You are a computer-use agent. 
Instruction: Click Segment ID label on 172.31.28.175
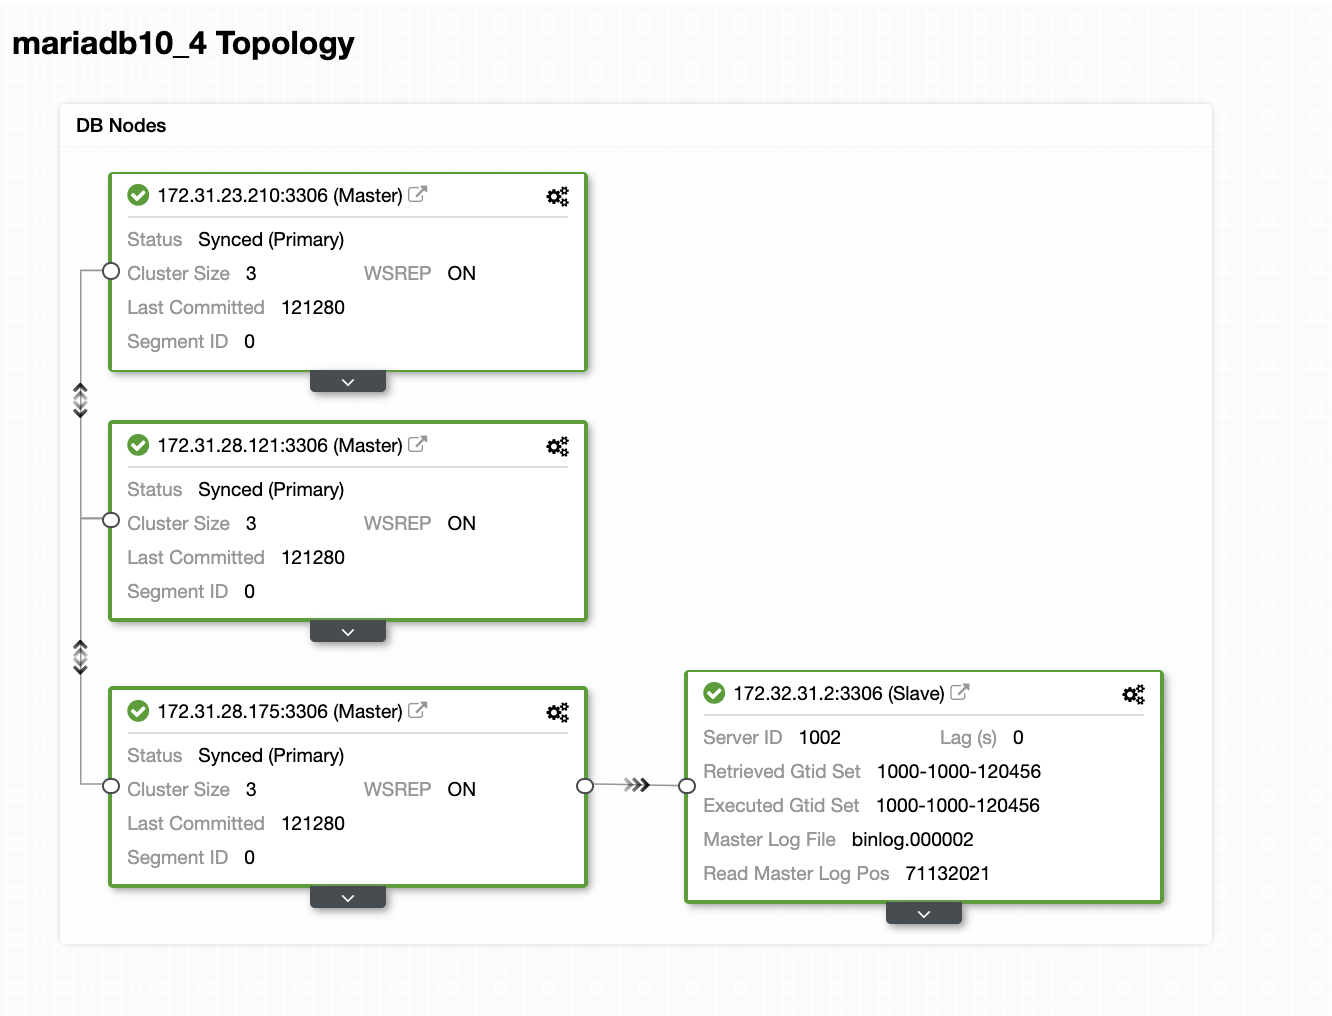[178, 857]
